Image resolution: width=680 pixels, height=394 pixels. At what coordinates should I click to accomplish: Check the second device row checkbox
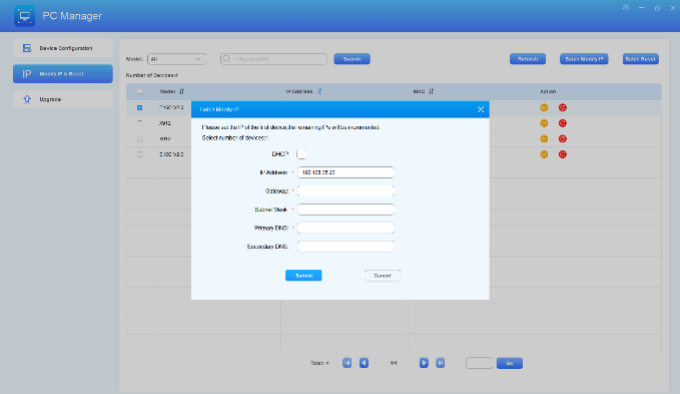coord(139,123)
